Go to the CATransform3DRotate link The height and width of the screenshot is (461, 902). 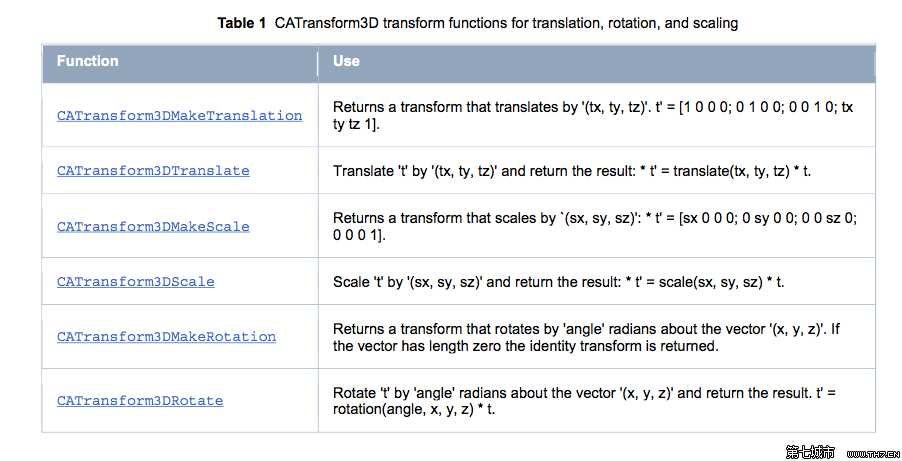click(140, 401)
